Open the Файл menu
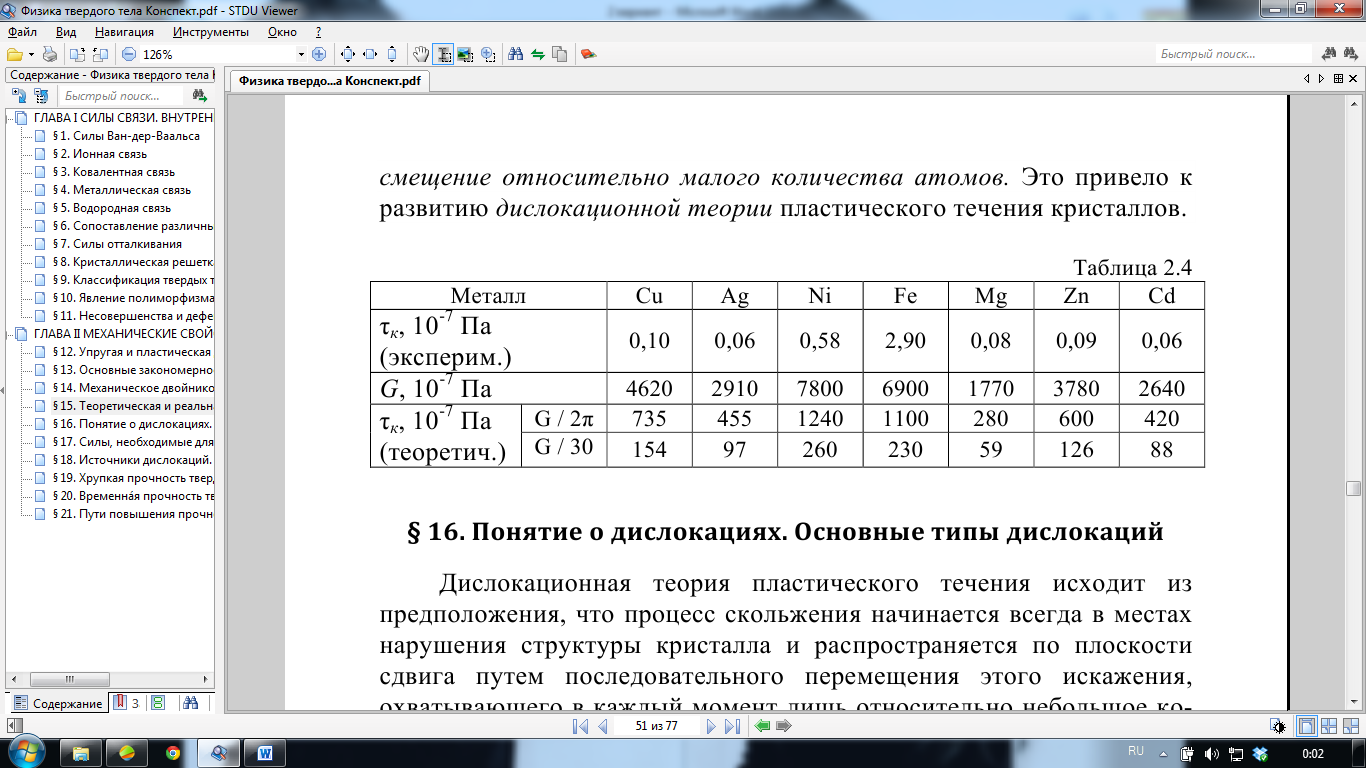 point(22,32)
